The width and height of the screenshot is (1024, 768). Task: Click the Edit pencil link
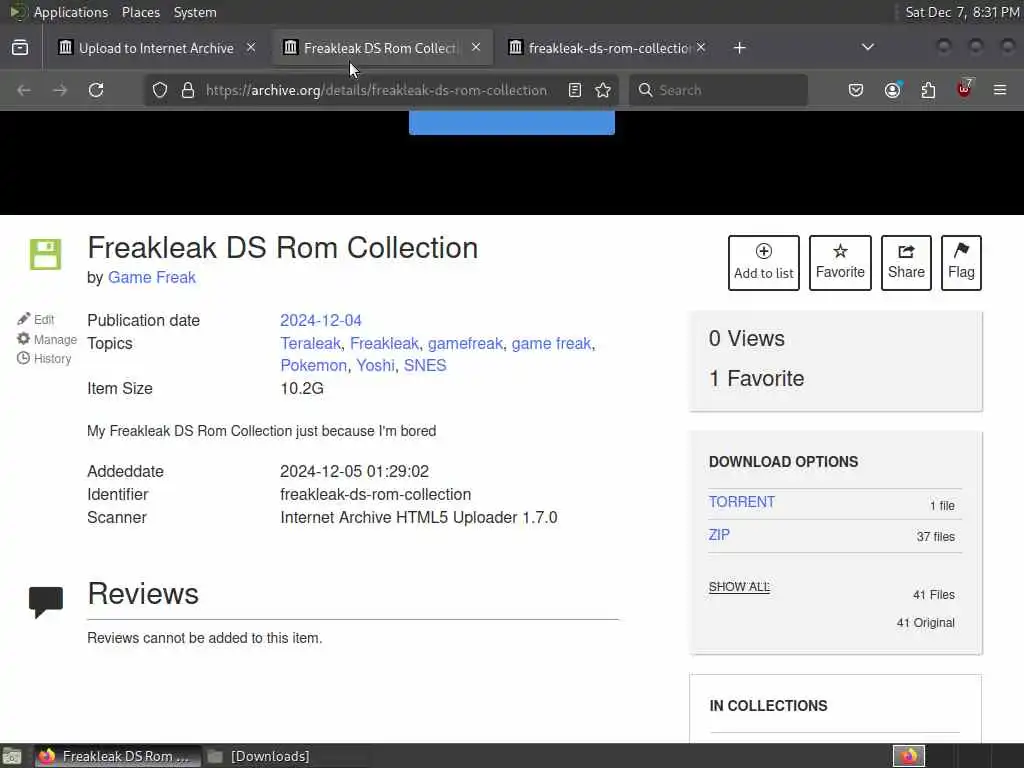36,319
